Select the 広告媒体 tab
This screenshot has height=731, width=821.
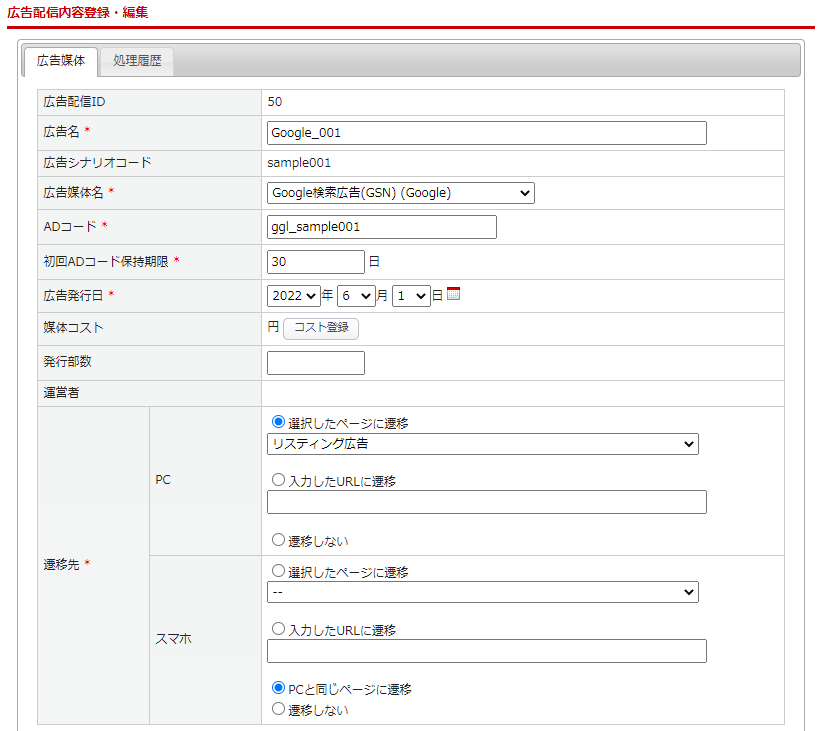[x=61, y=62]
